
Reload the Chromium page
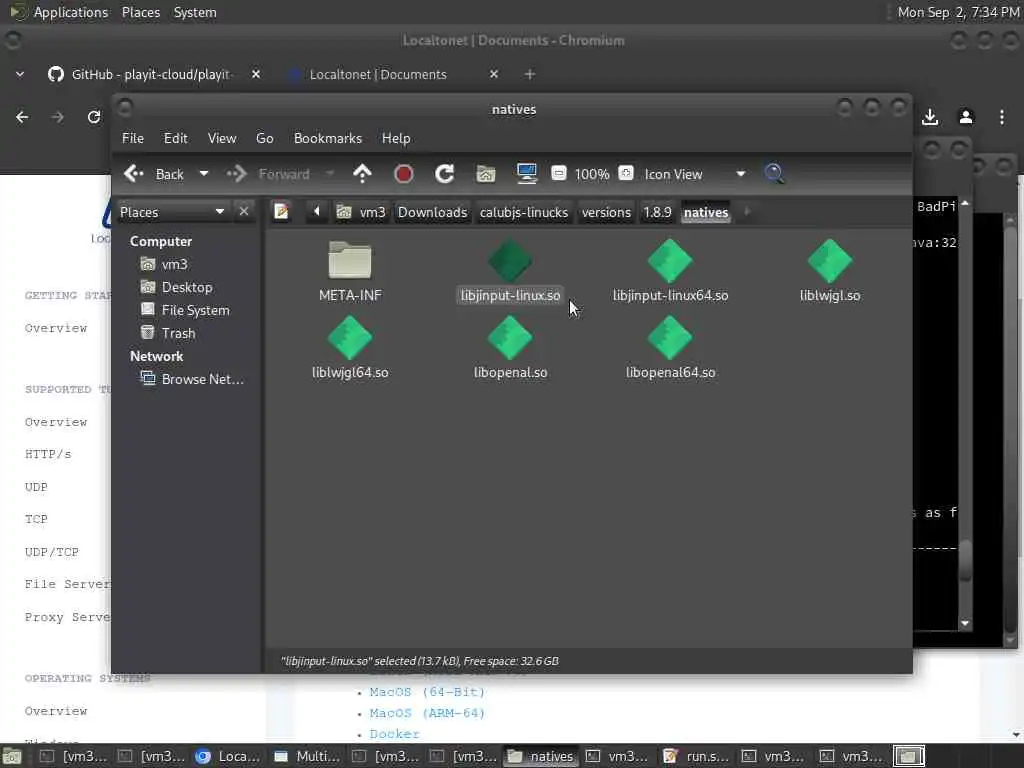coord(94,117)
